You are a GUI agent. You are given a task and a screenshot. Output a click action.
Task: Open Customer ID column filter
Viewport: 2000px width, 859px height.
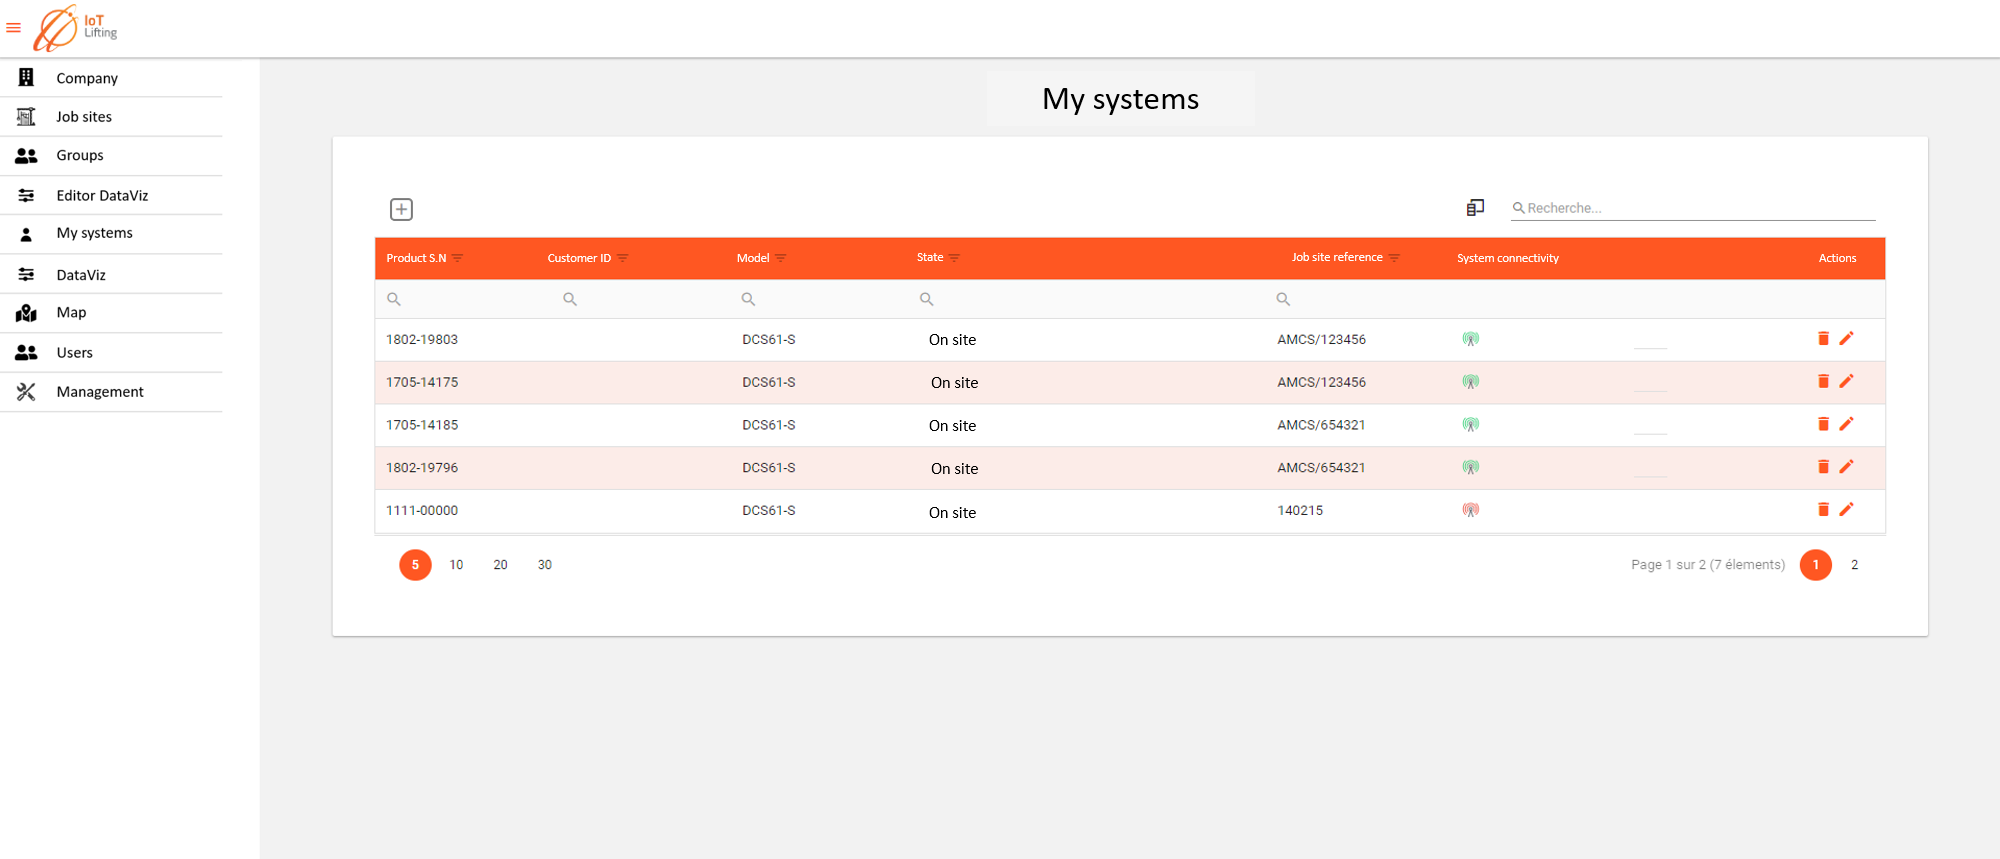click(x=623, y=258)
